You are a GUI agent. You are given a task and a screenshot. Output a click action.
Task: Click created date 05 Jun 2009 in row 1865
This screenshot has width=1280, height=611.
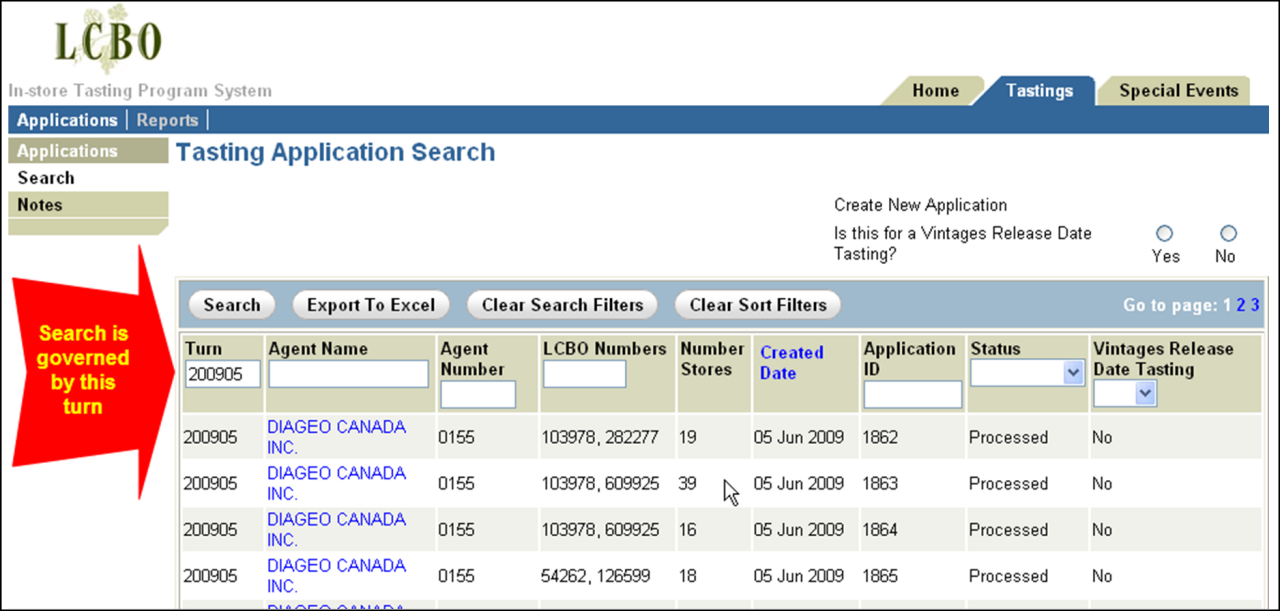(798, 576)
